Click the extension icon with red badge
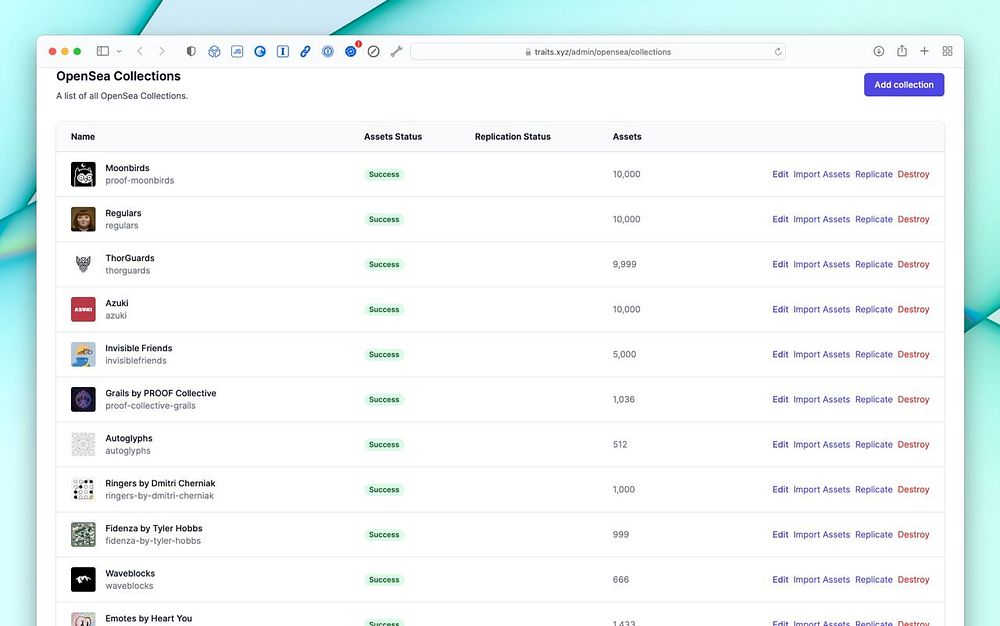The height and width of the screenshot is (626, 1000). pos(351,50)
